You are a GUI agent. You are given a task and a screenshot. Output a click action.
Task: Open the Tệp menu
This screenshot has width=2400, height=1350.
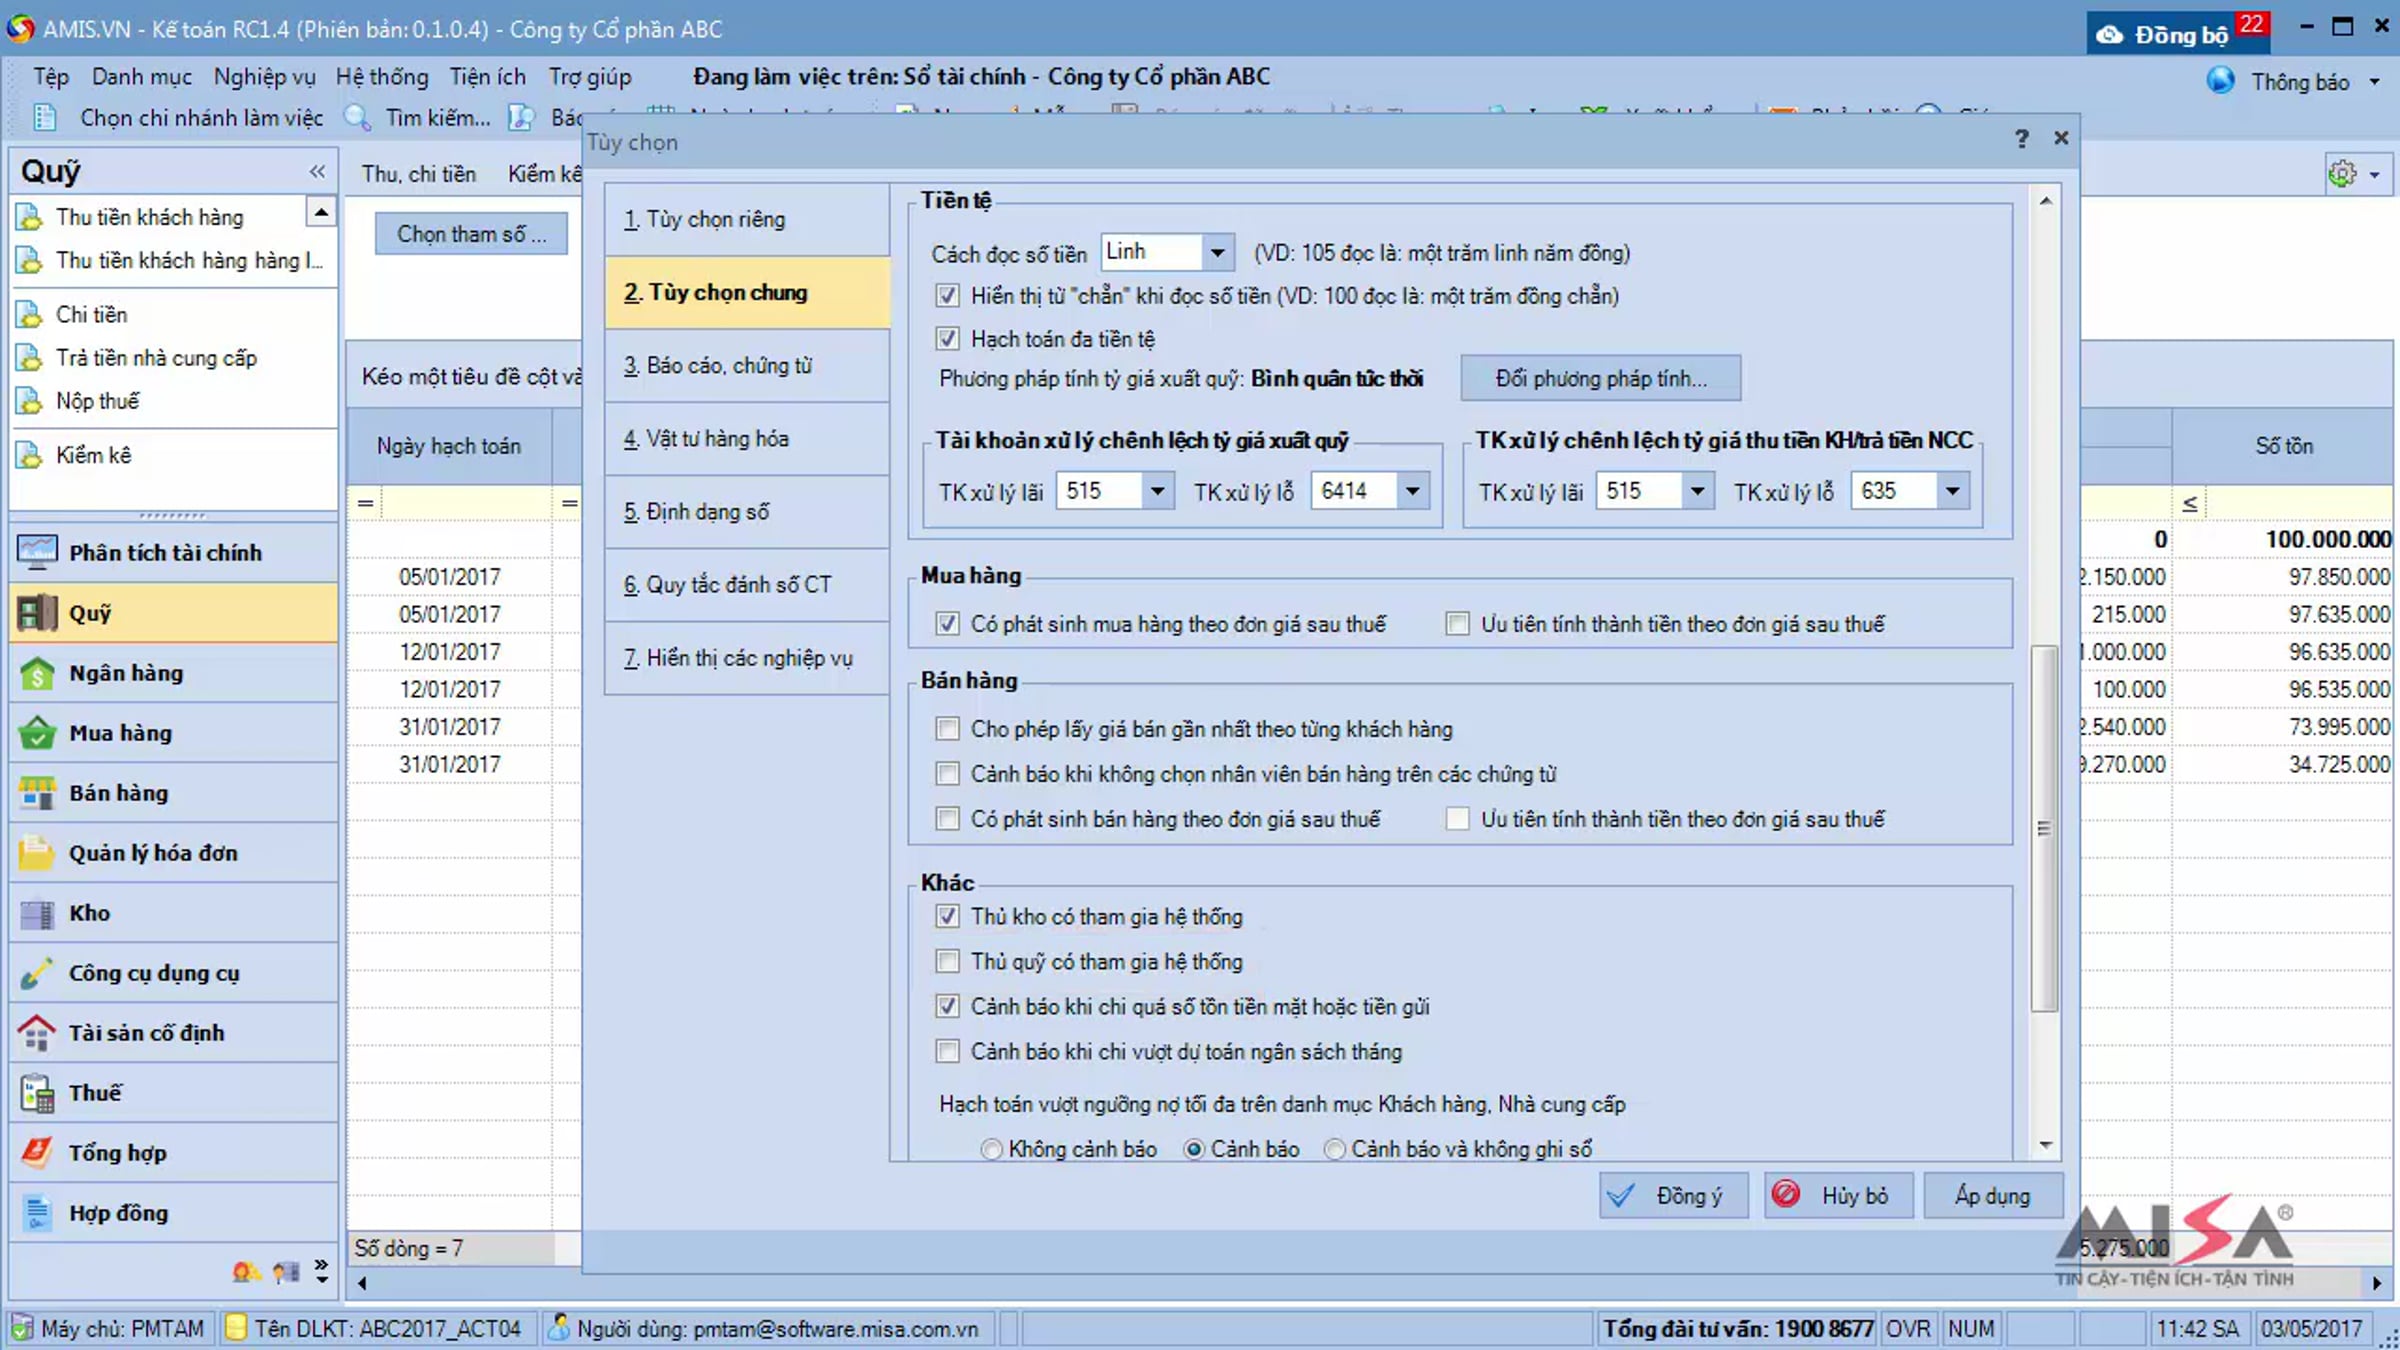pyautogui.click(x=51, y=77)
